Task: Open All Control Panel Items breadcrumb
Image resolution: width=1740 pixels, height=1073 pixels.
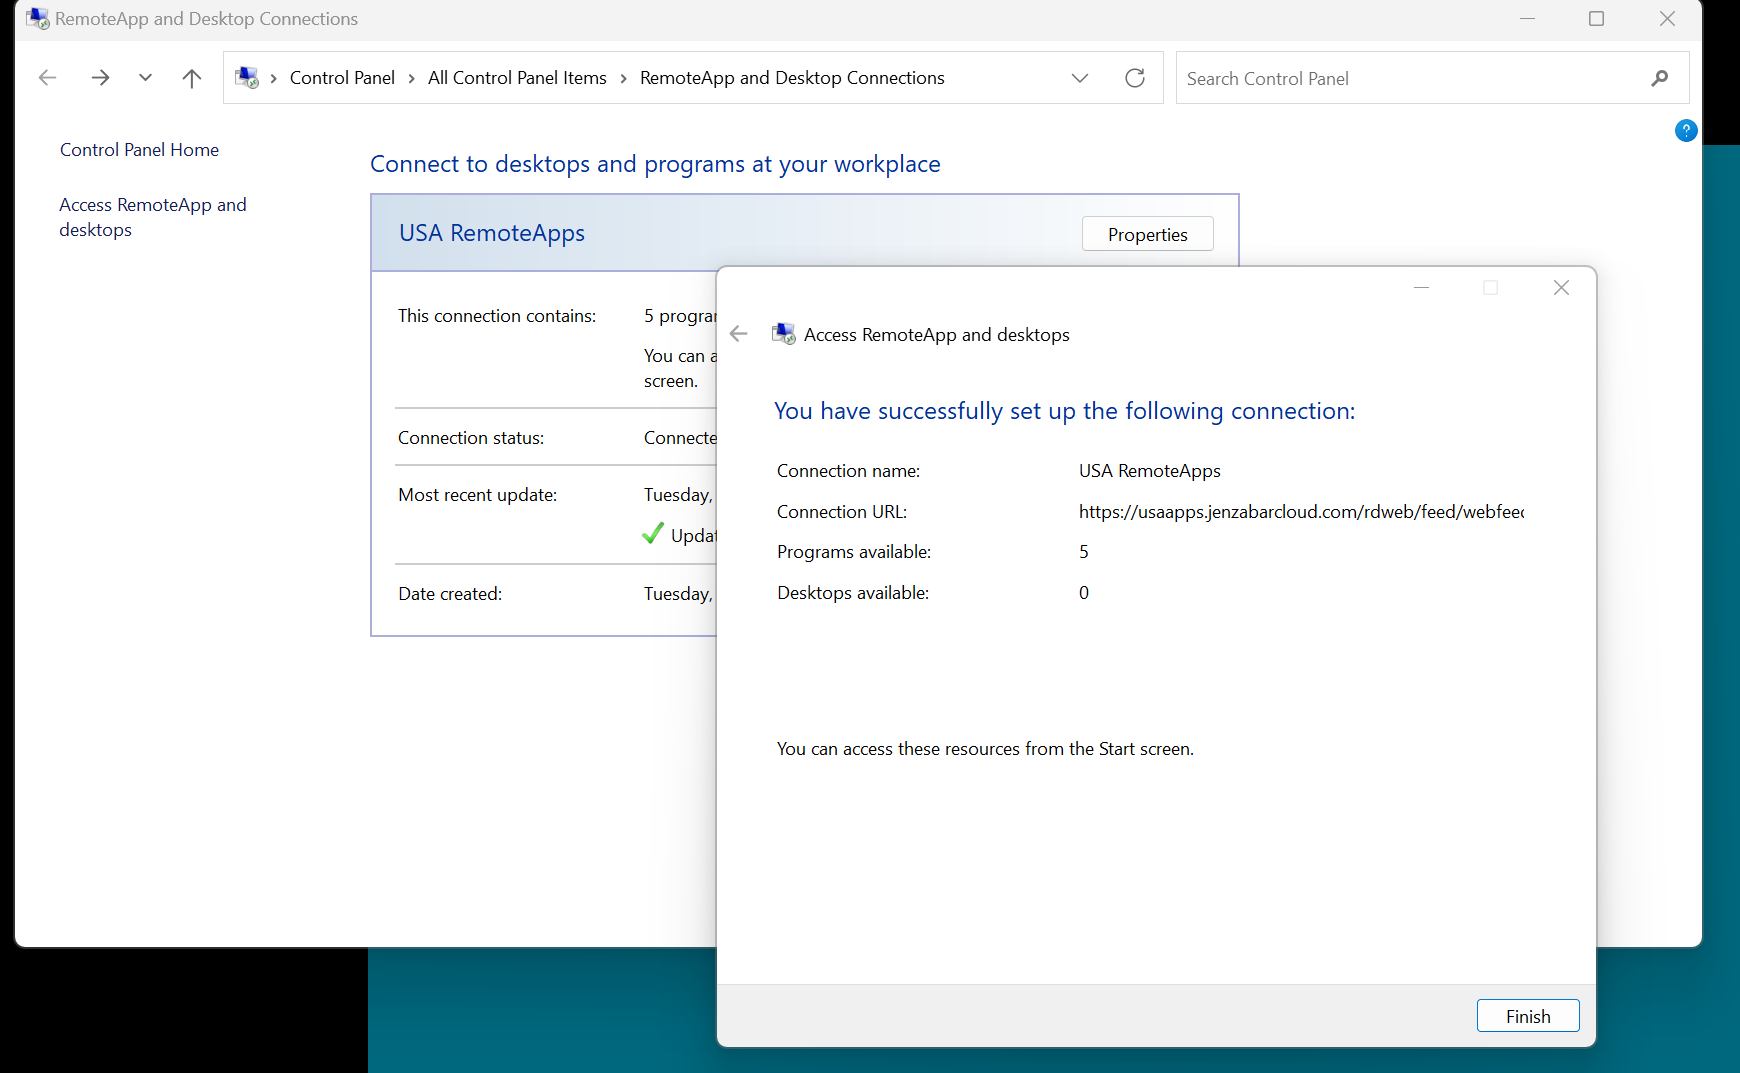Action: [517, 78]
